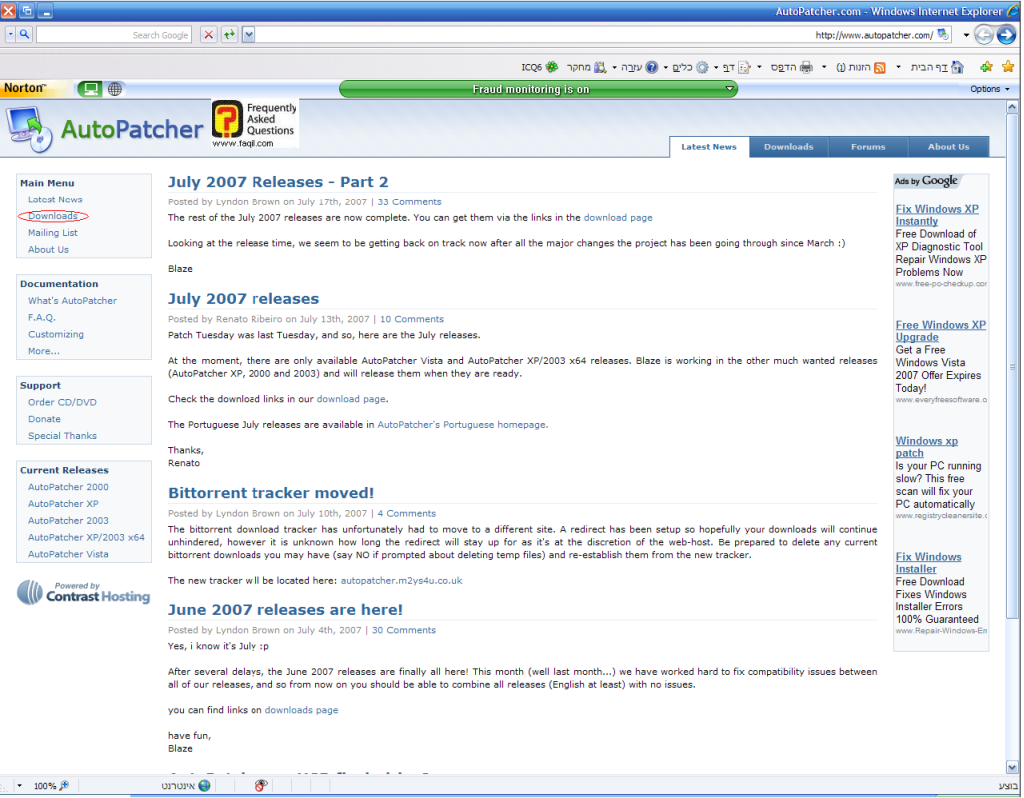Click the blue magnifier search button

click(x=24, y=34)
